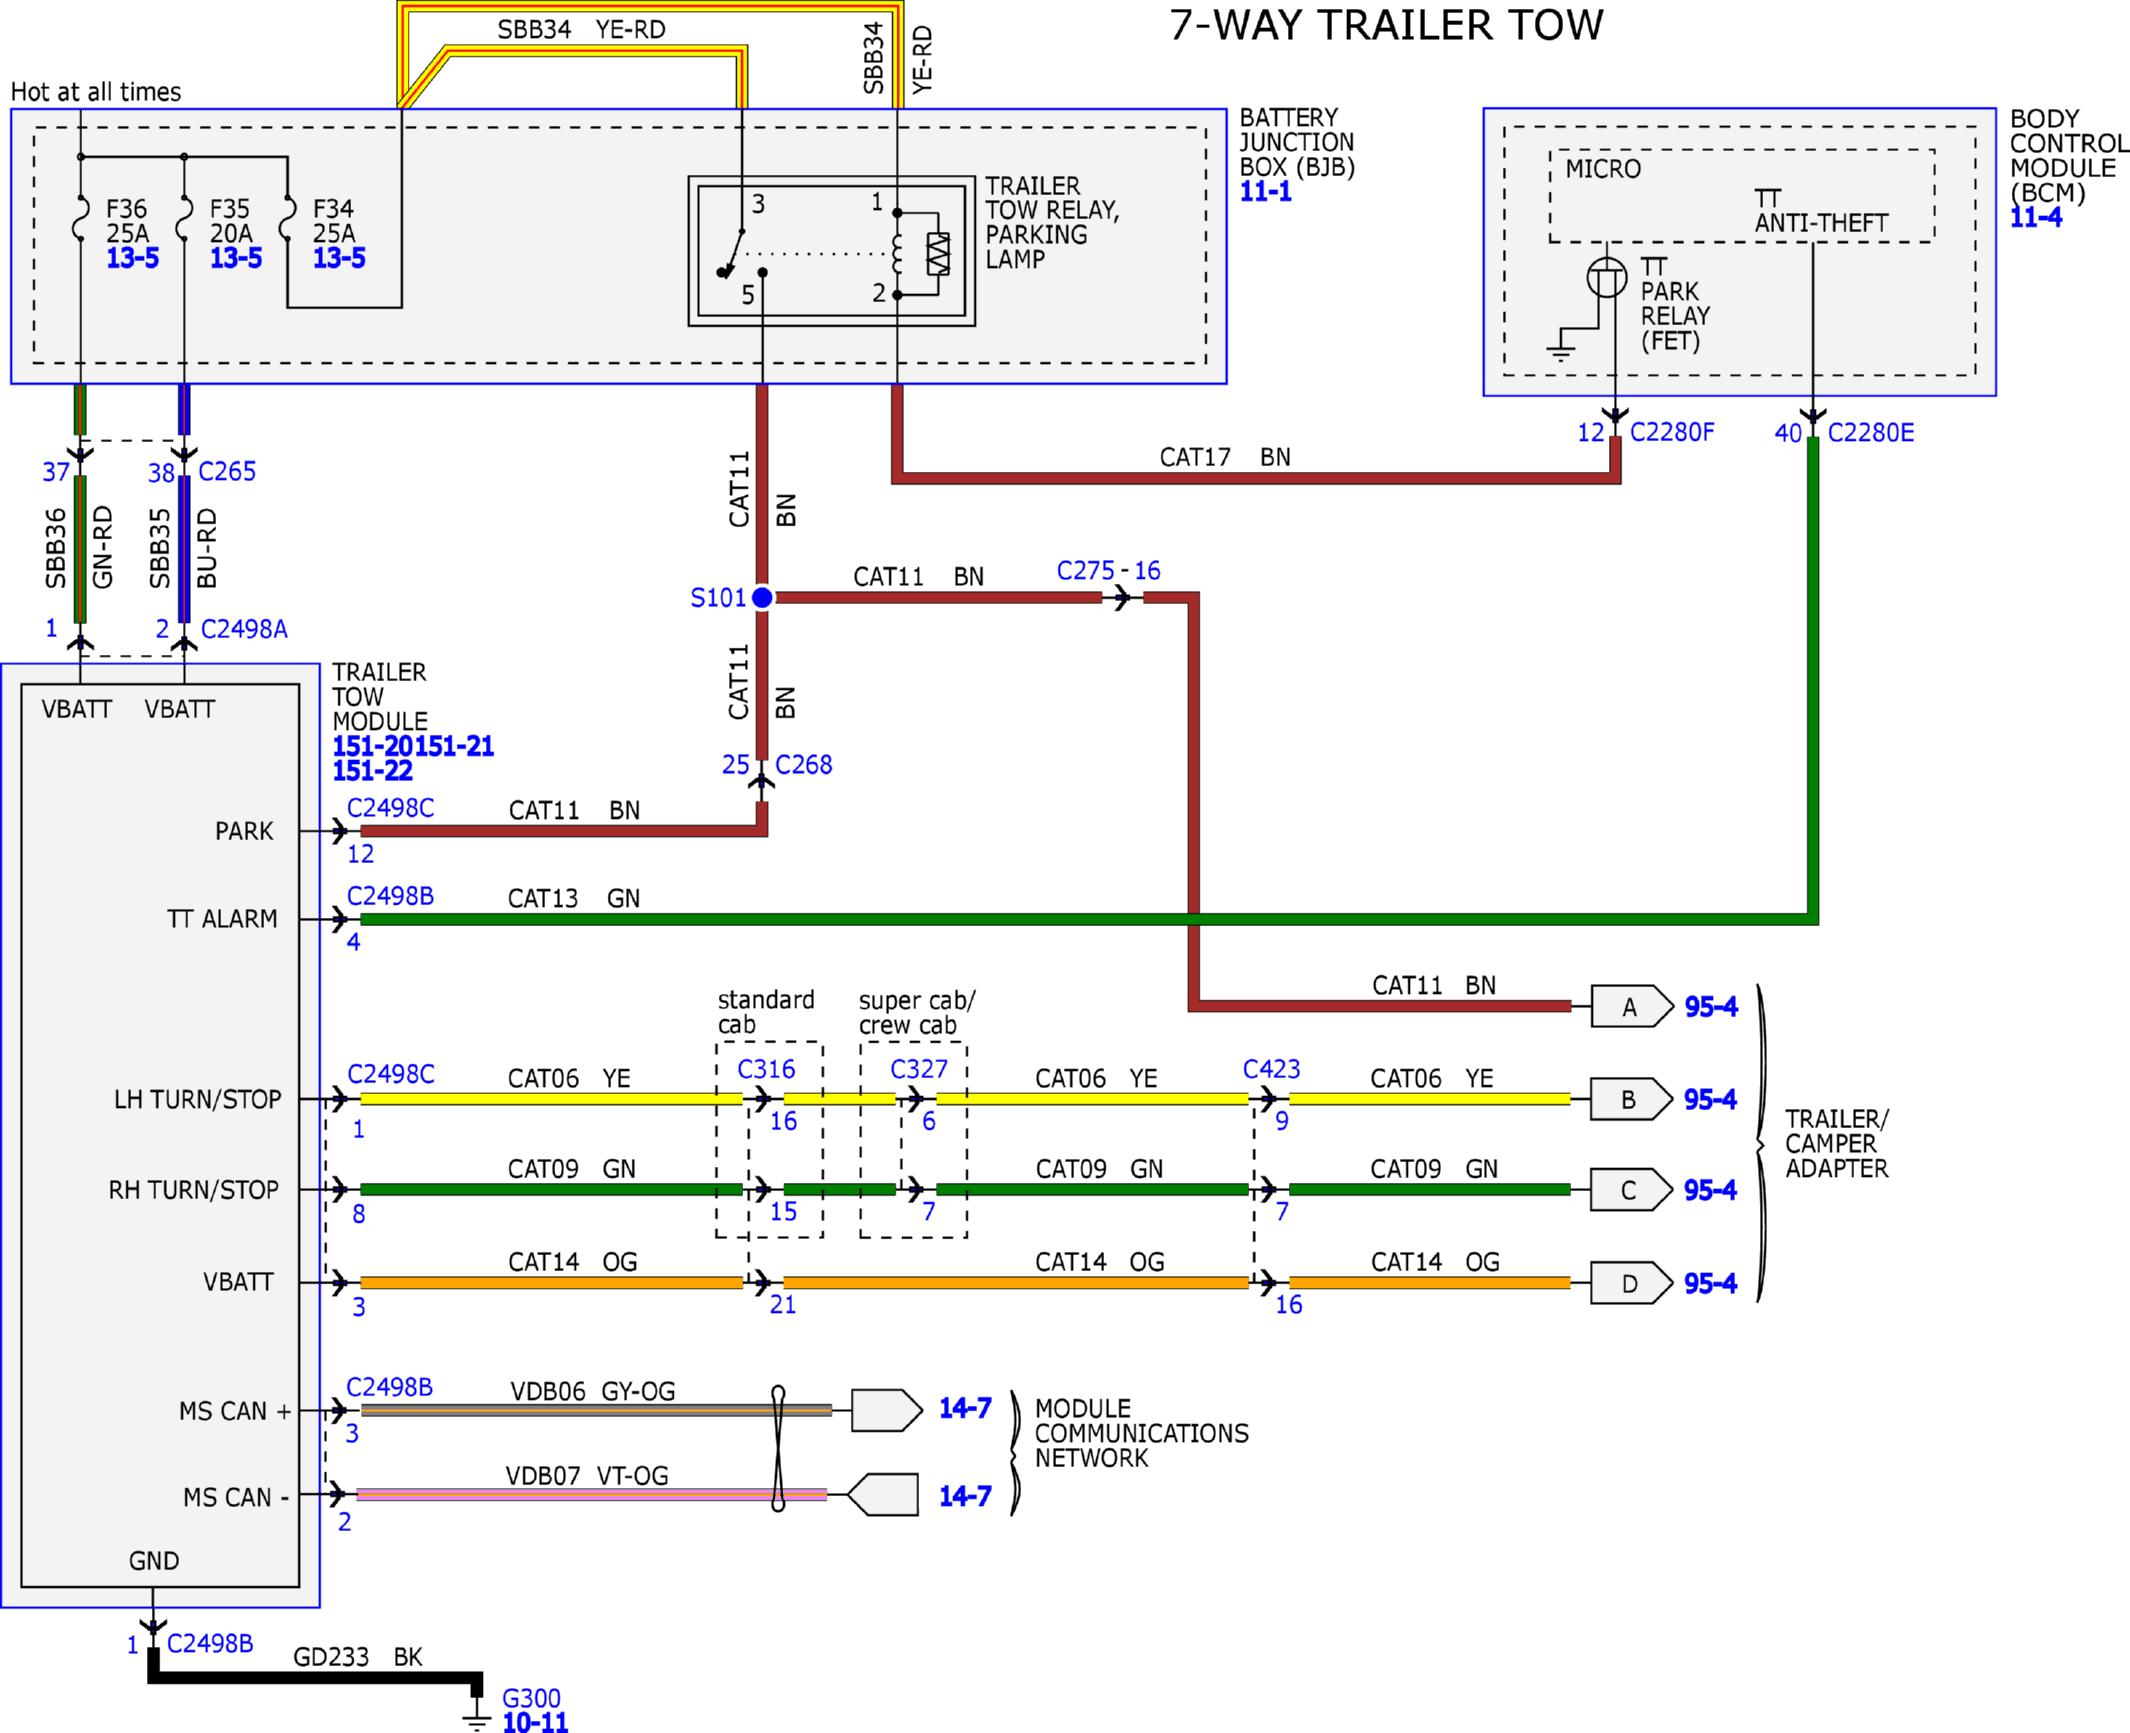Select the trailer tow relay coil symbol
Image resolution: width=2130 pixels, height=1733 pixels.
click(897, 254)
